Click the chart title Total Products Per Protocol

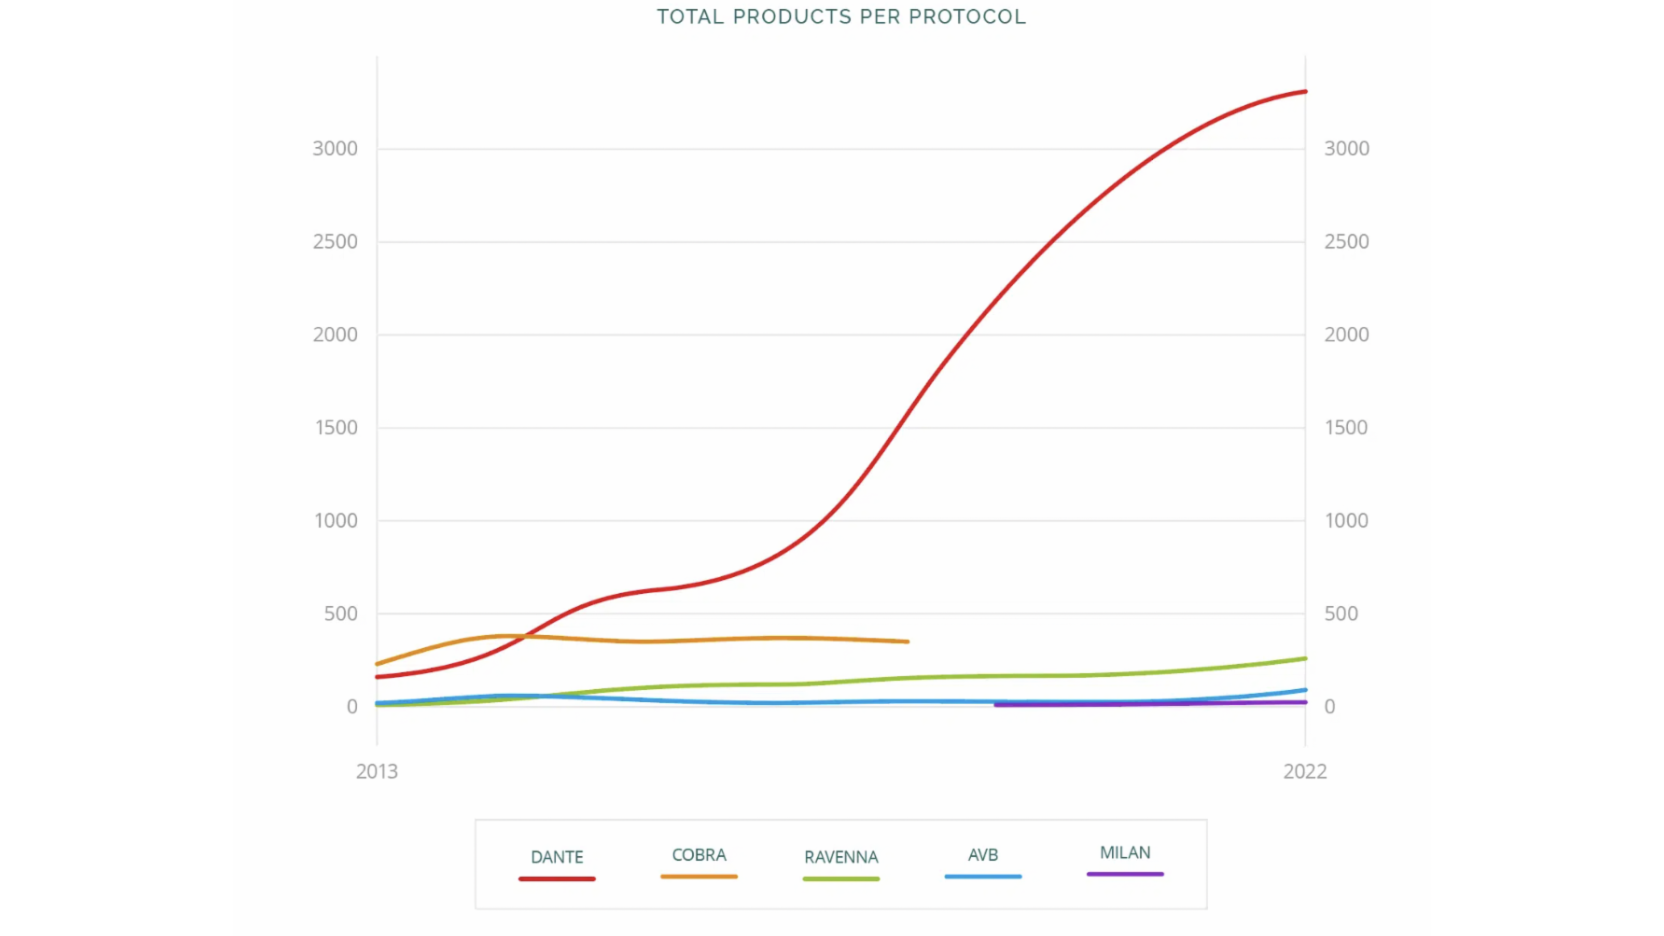point(841,17)
